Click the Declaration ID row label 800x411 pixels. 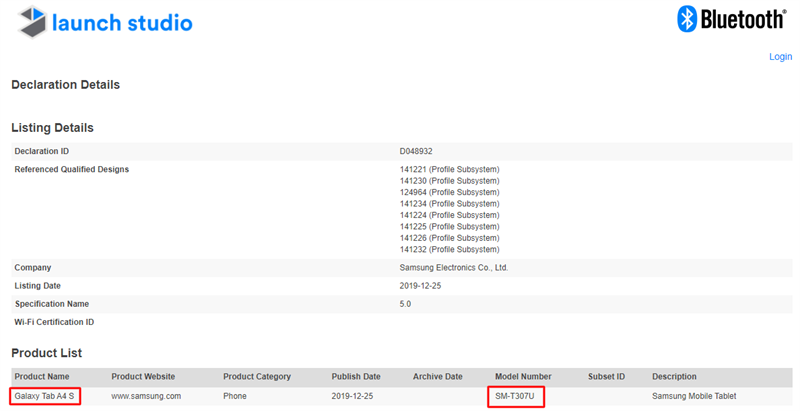pyautogui.click(x=41, y=151)
